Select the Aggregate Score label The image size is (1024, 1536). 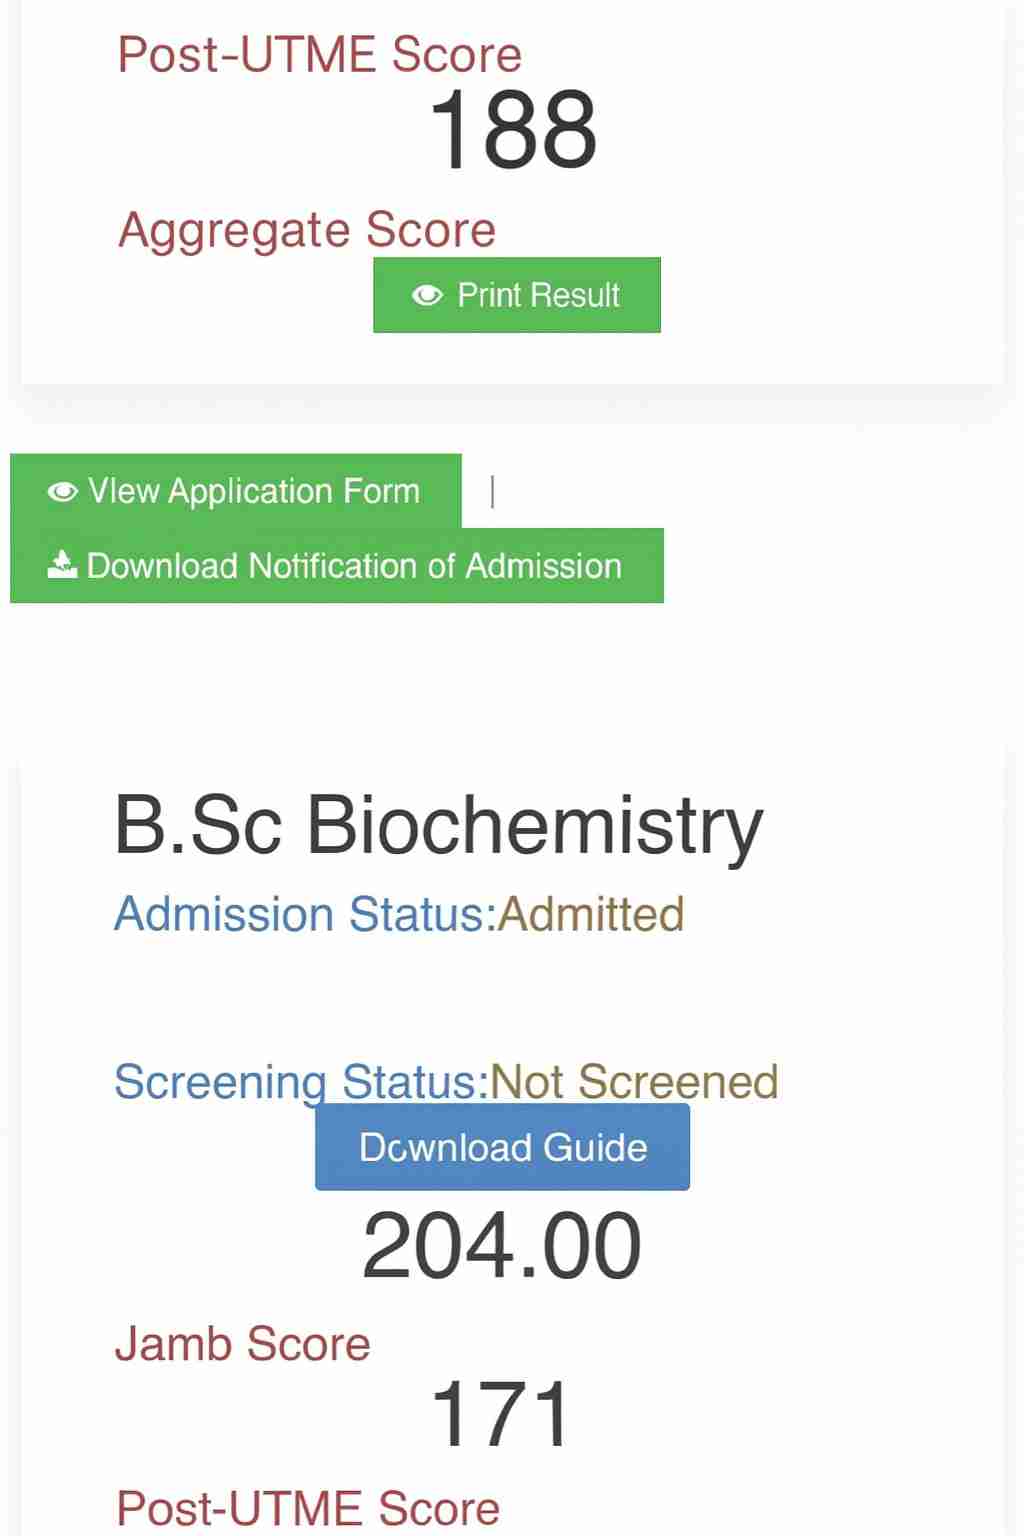(x=307, y=230)
